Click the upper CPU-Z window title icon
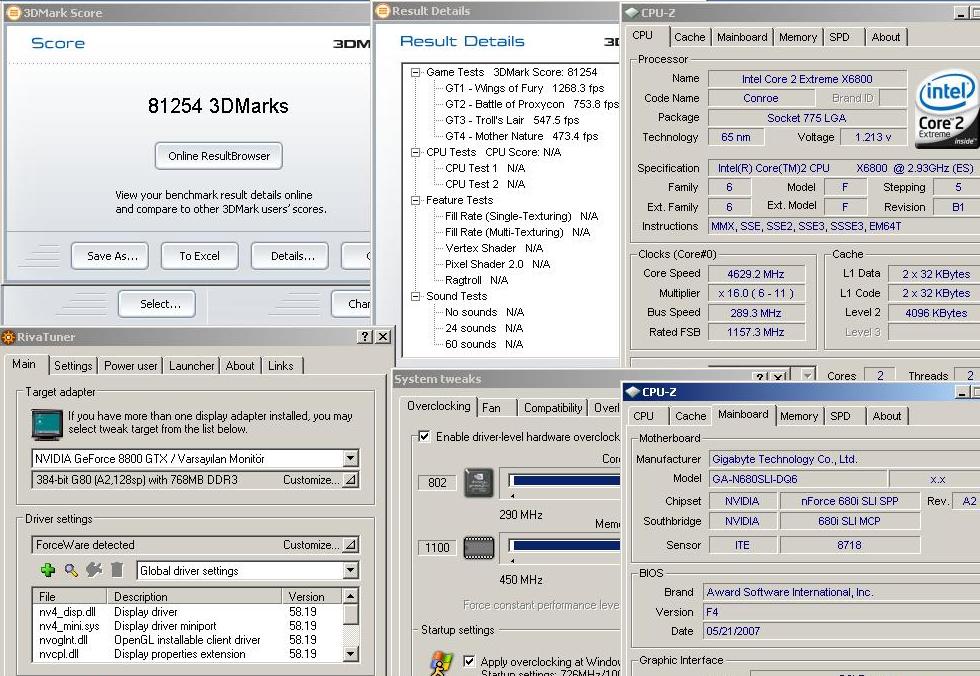Viewport: 980px width, 676px height. [632, 12]
